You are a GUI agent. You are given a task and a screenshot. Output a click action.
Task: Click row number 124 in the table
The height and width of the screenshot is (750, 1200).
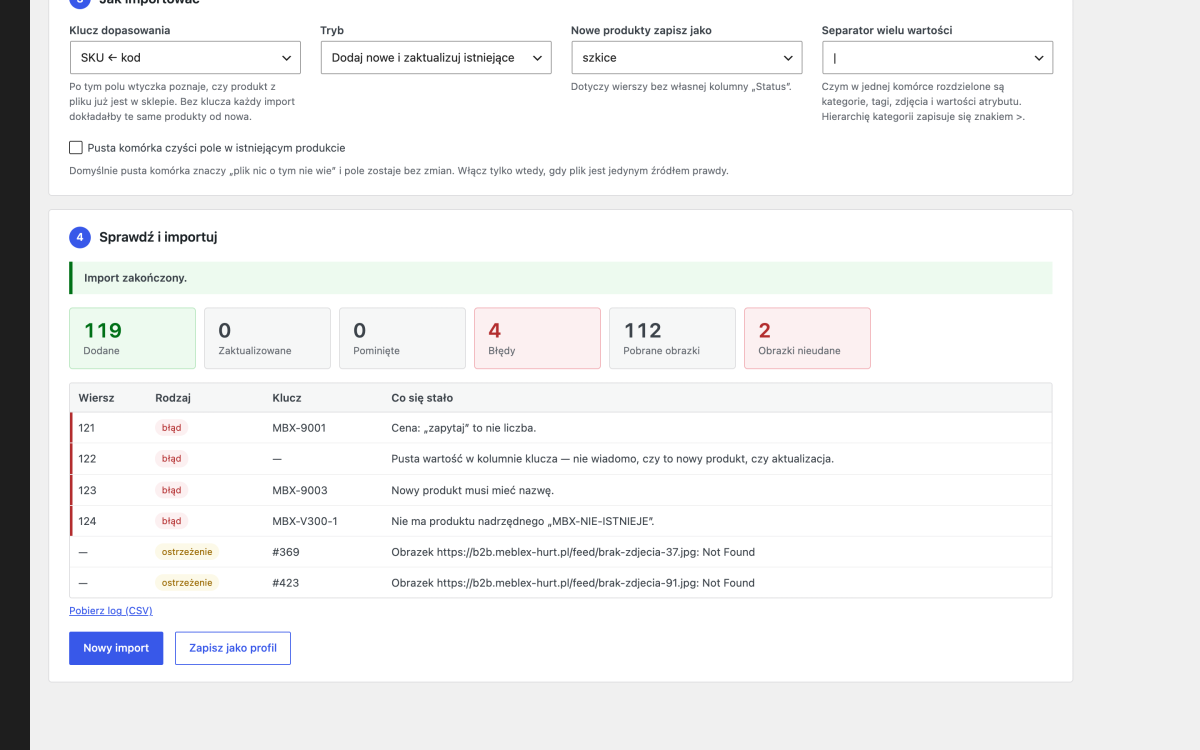coord(88,521)
